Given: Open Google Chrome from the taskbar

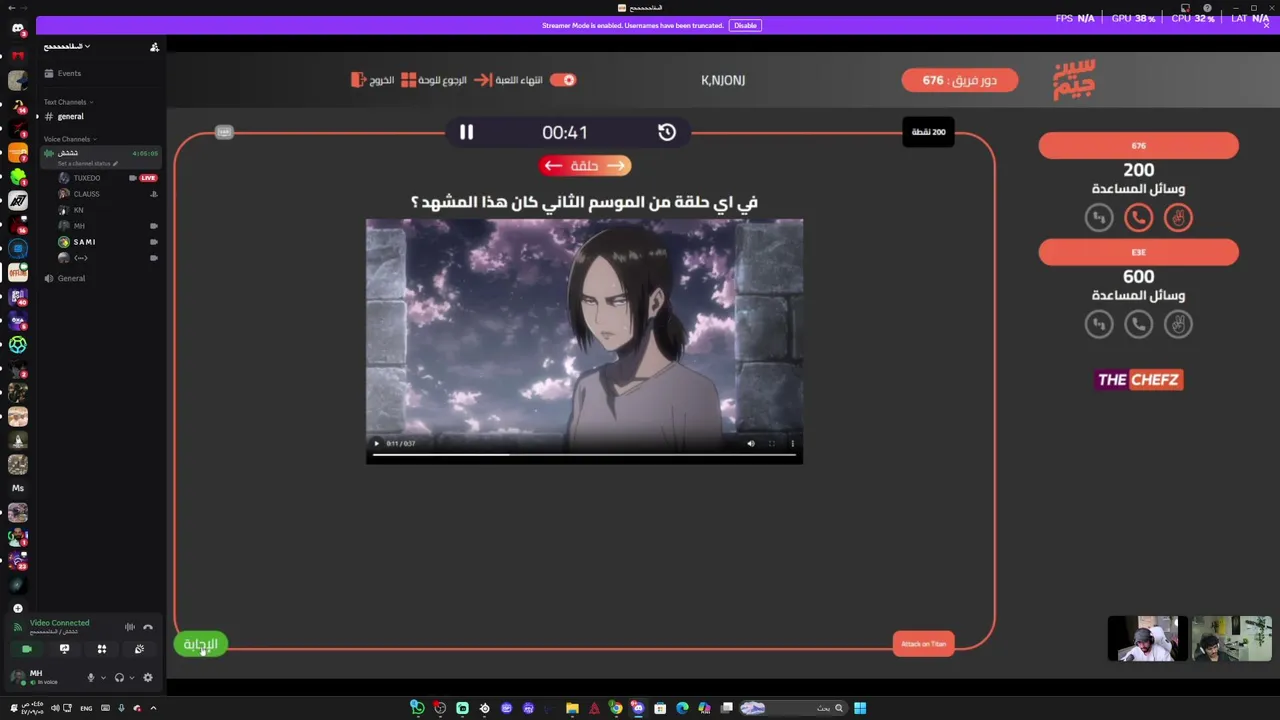Looking at the screenshot, I should coord(616,708).
